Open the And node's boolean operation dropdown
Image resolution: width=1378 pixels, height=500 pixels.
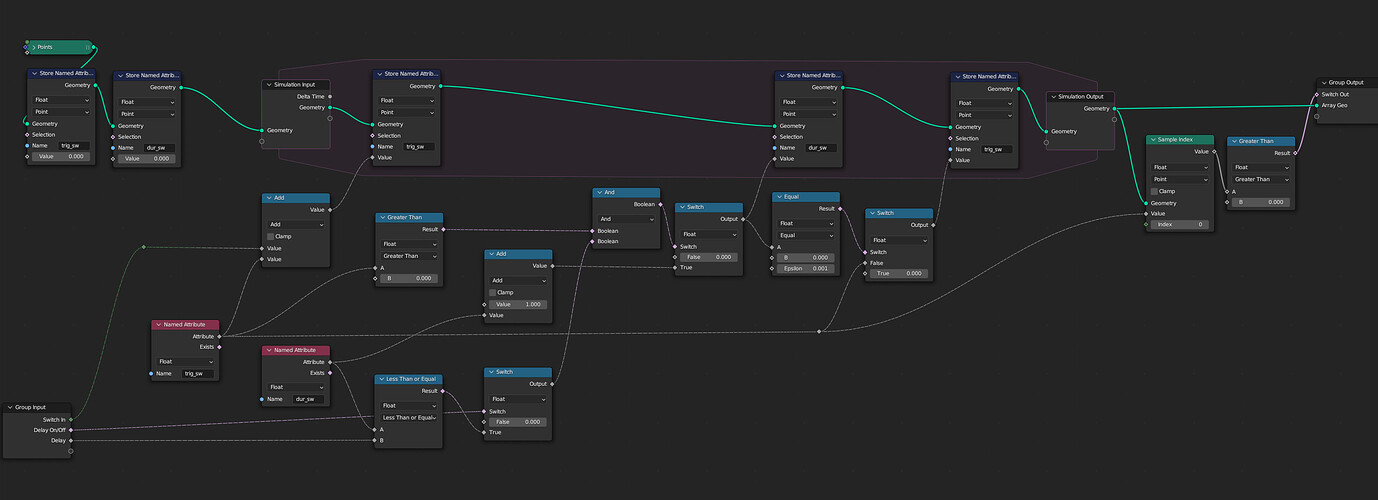[627, 219]
